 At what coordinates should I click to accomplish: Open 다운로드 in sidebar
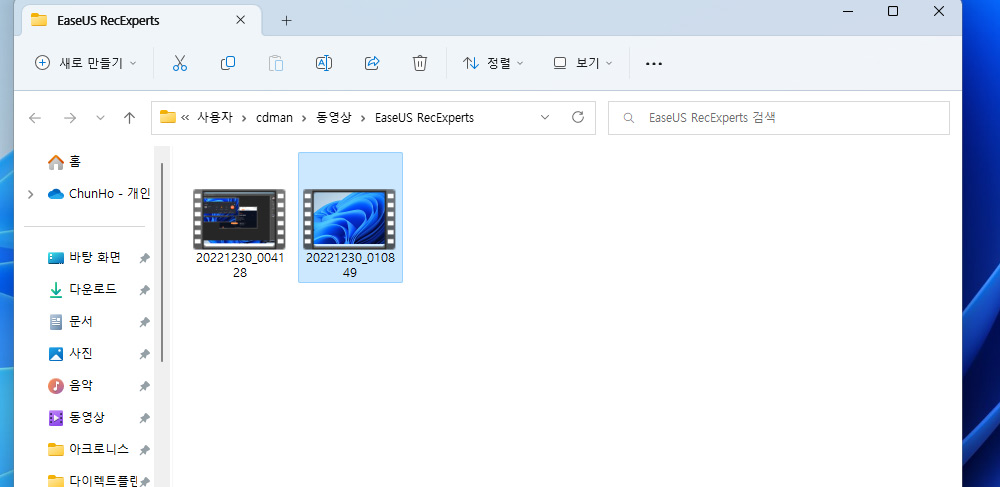tap(83, 289)
